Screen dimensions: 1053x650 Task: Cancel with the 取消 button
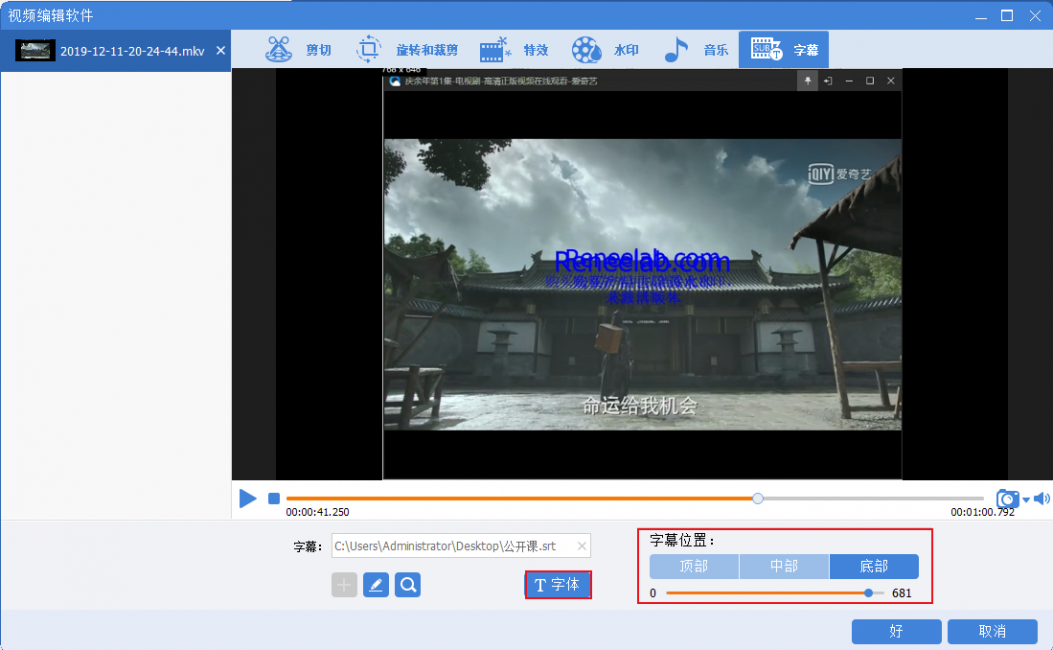992,631
